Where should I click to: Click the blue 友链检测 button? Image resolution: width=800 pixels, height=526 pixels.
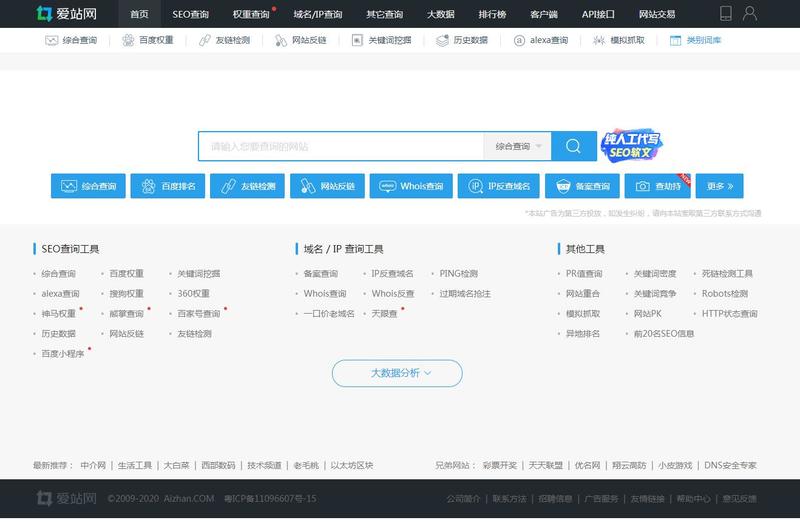(x=247, y=186)
